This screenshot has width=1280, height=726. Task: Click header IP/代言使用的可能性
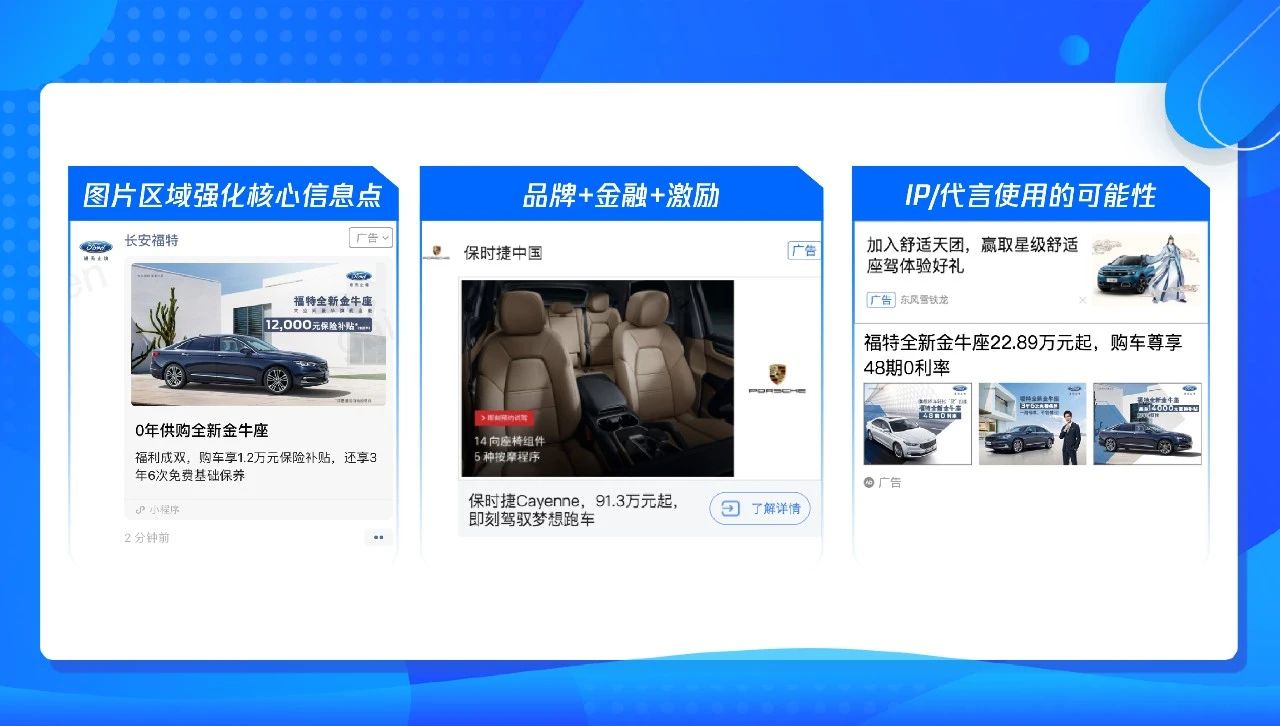click(1030, 194)
